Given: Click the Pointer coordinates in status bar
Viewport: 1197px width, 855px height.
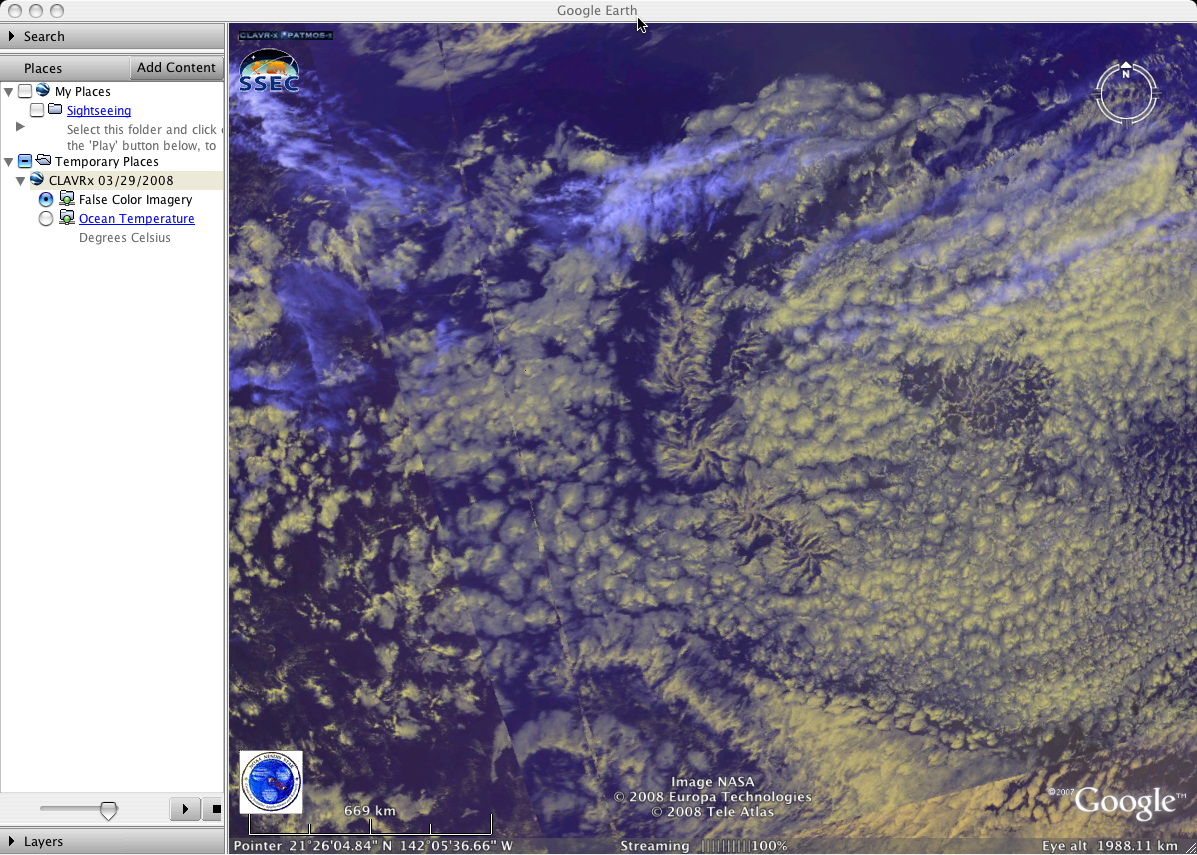Looking at the screenshot, I should [x=373, y=846].
